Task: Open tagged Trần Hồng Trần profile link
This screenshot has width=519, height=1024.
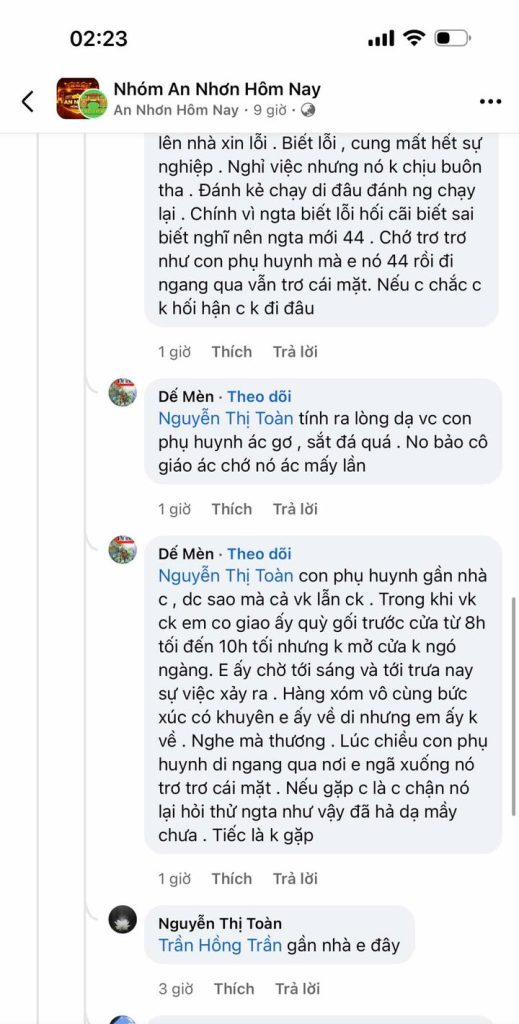Action: [220, 945]
